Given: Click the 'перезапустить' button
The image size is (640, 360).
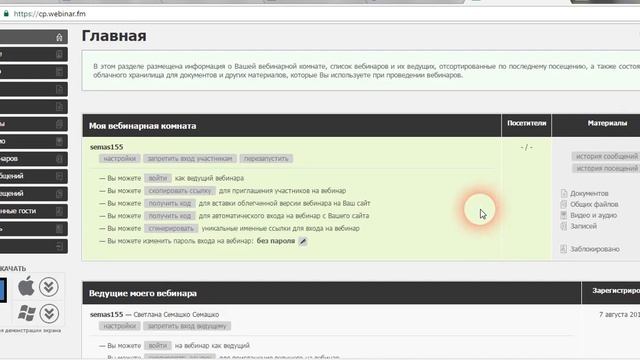Looking at the screenshot, I should coord(266,158).
